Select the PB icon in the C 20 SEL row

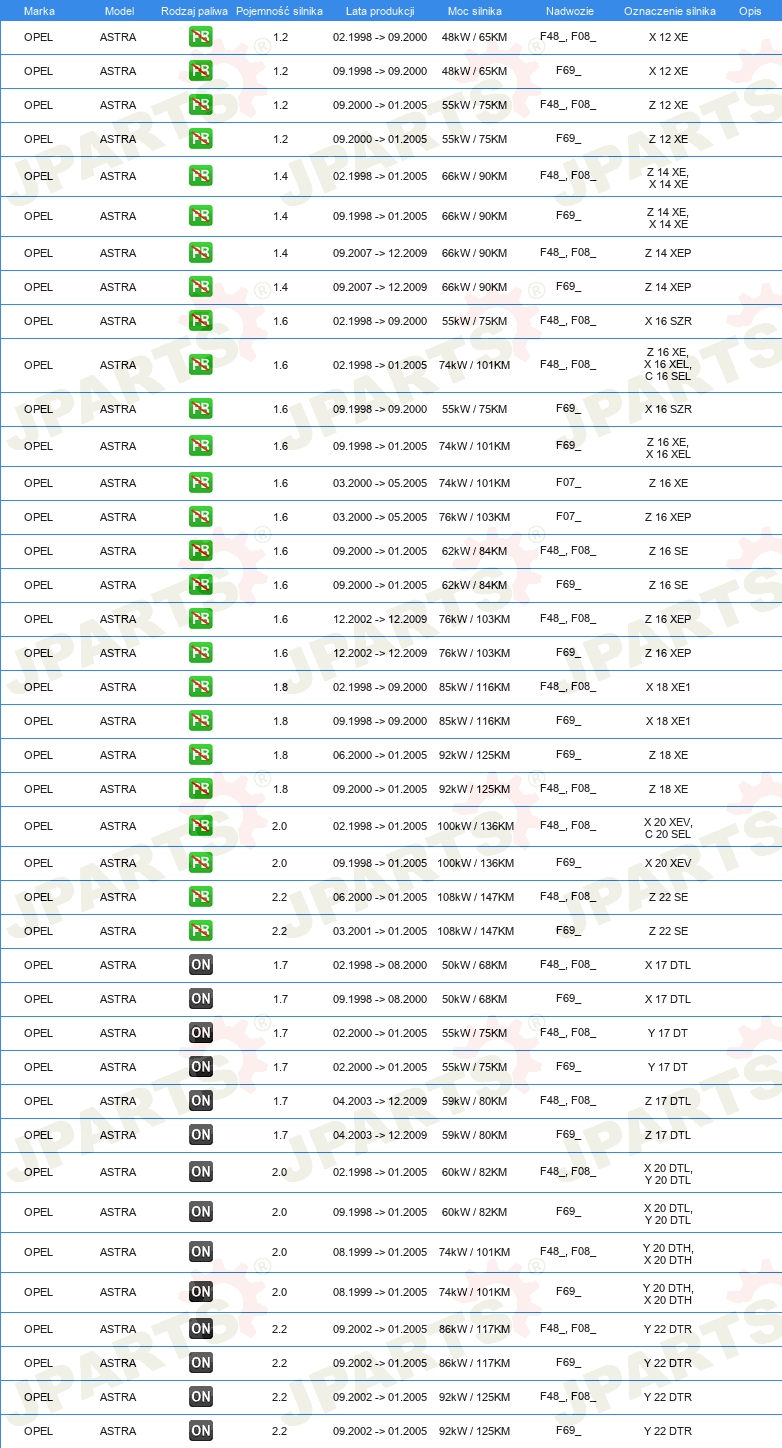click(x=201, y=826)
